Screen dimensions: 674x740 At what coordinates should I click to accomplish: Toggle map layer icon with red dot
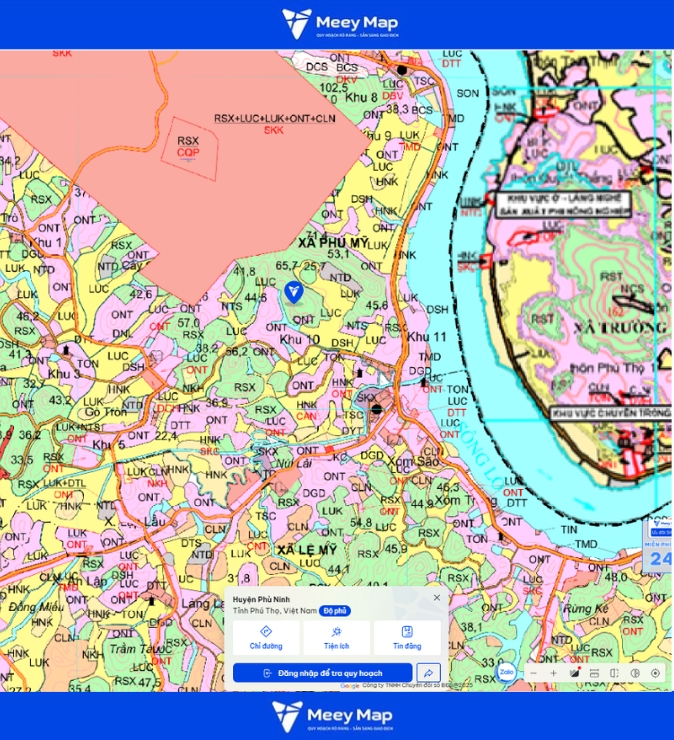coord(574,673)
